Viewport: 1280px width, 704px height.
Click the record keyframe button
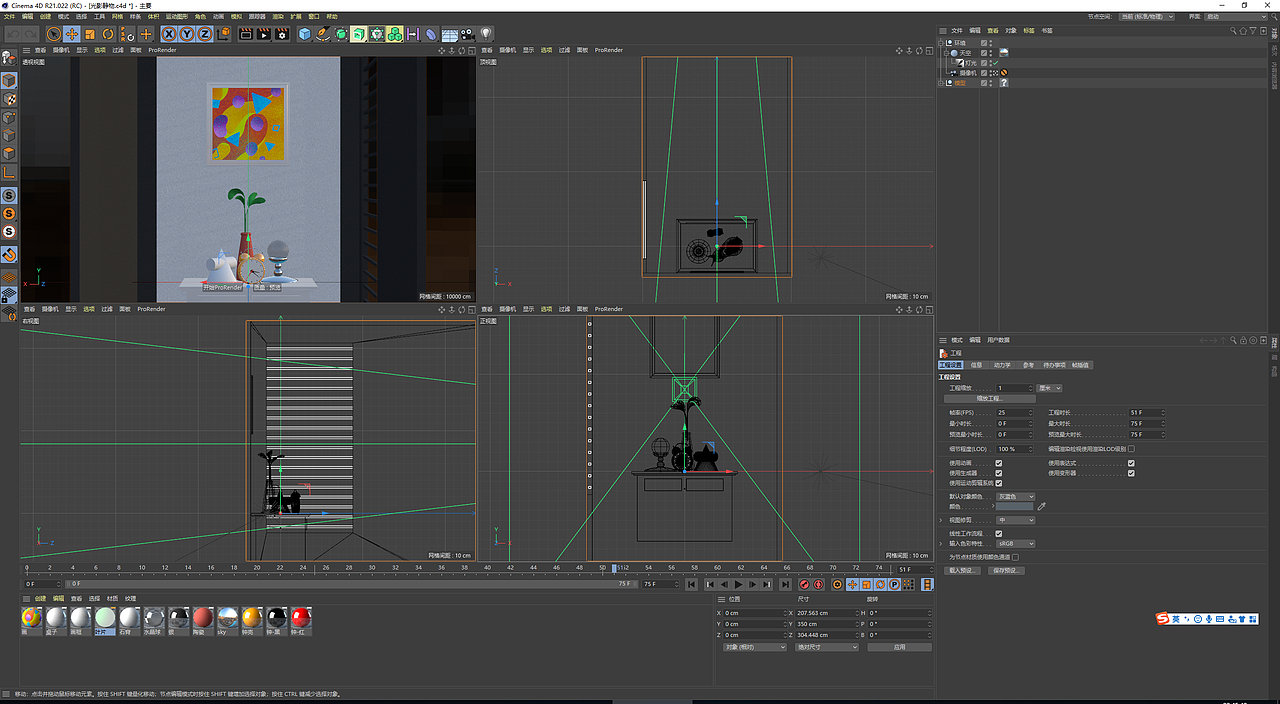[x=803, y=584]
